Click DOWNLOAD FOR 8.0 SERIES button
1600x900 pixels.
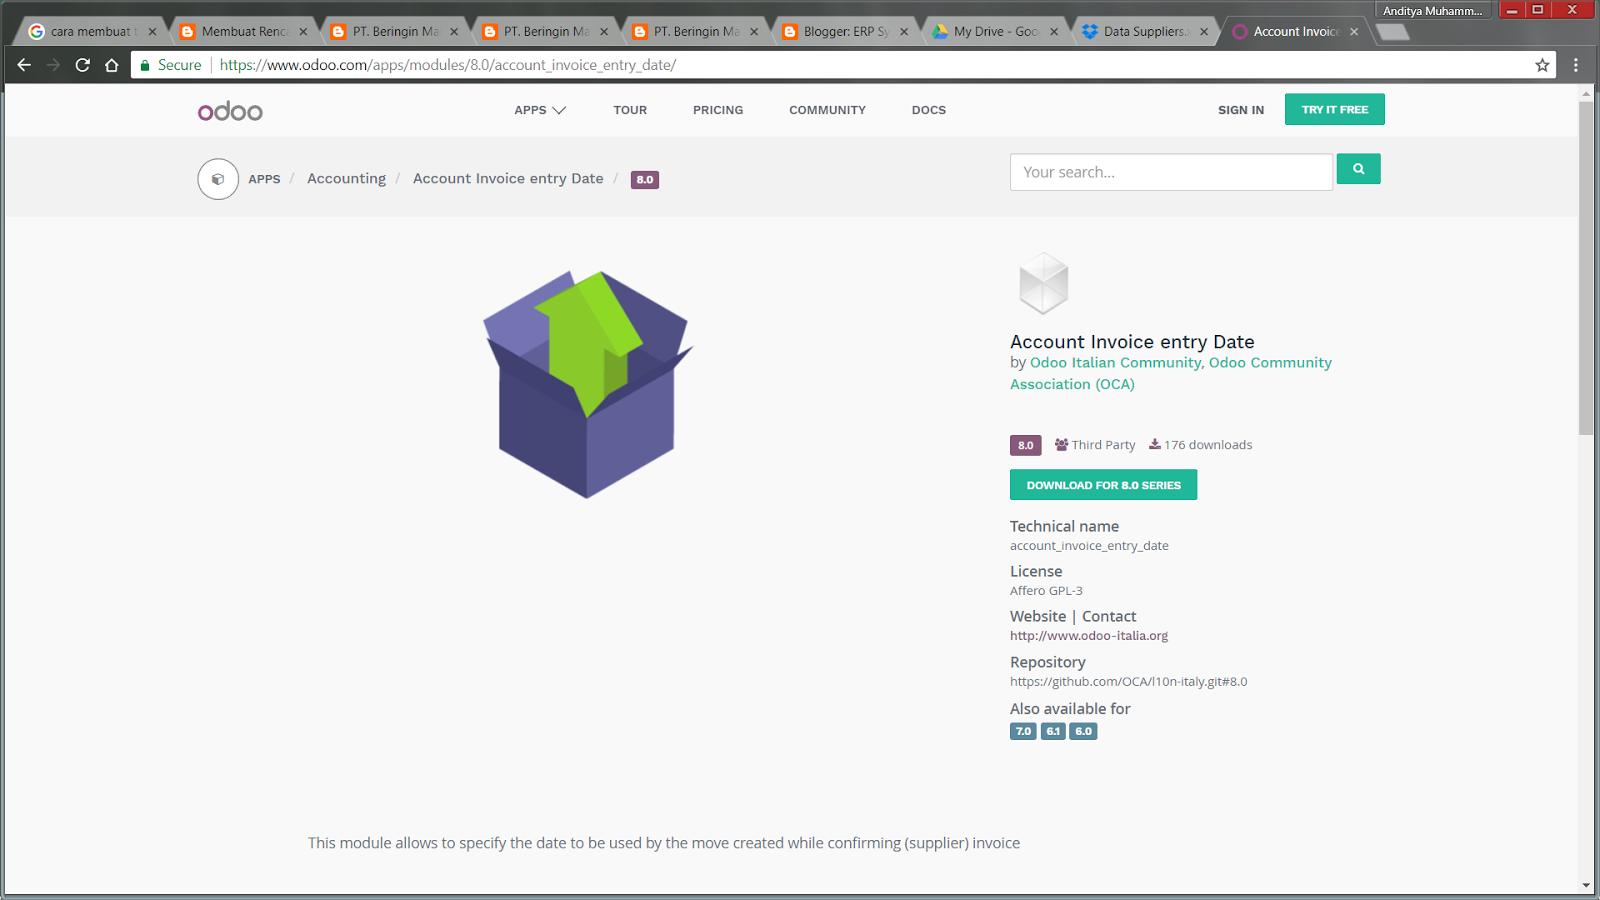(1103, 485)
